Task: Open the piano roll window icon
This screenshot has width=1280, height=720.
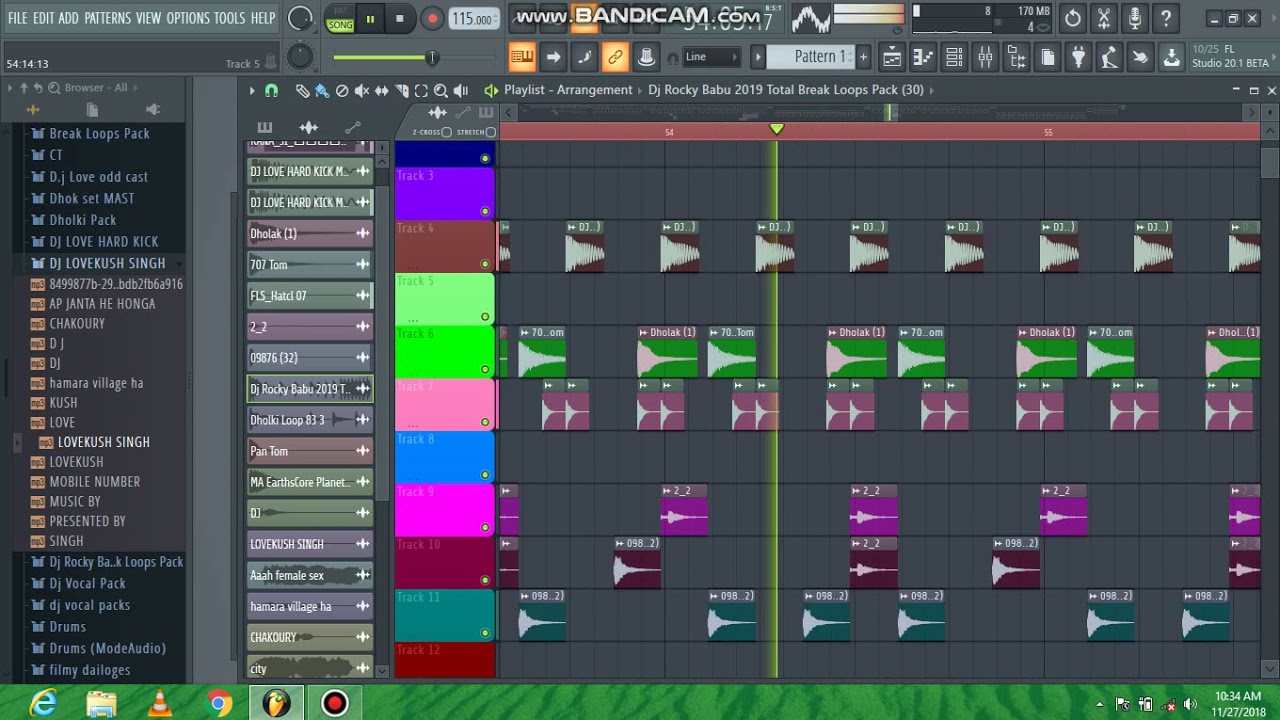Action: (923, 57)
